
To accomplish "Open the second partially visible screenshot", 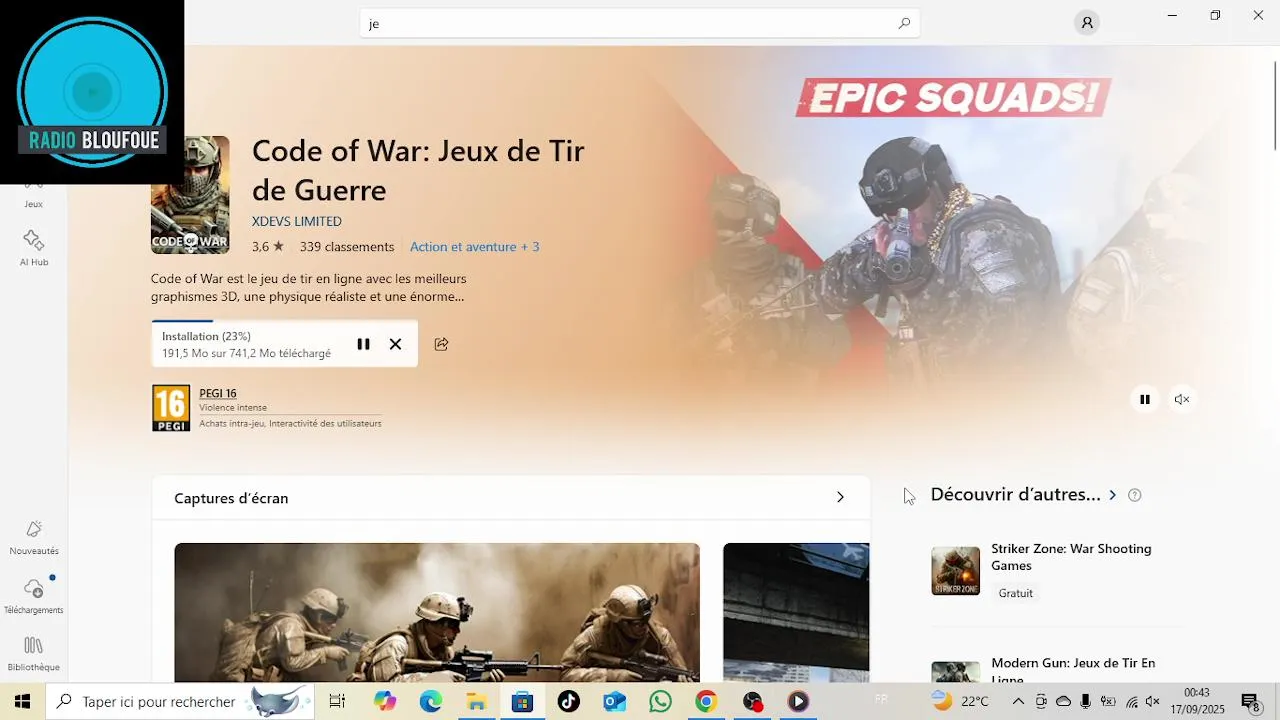I will 796,612.
